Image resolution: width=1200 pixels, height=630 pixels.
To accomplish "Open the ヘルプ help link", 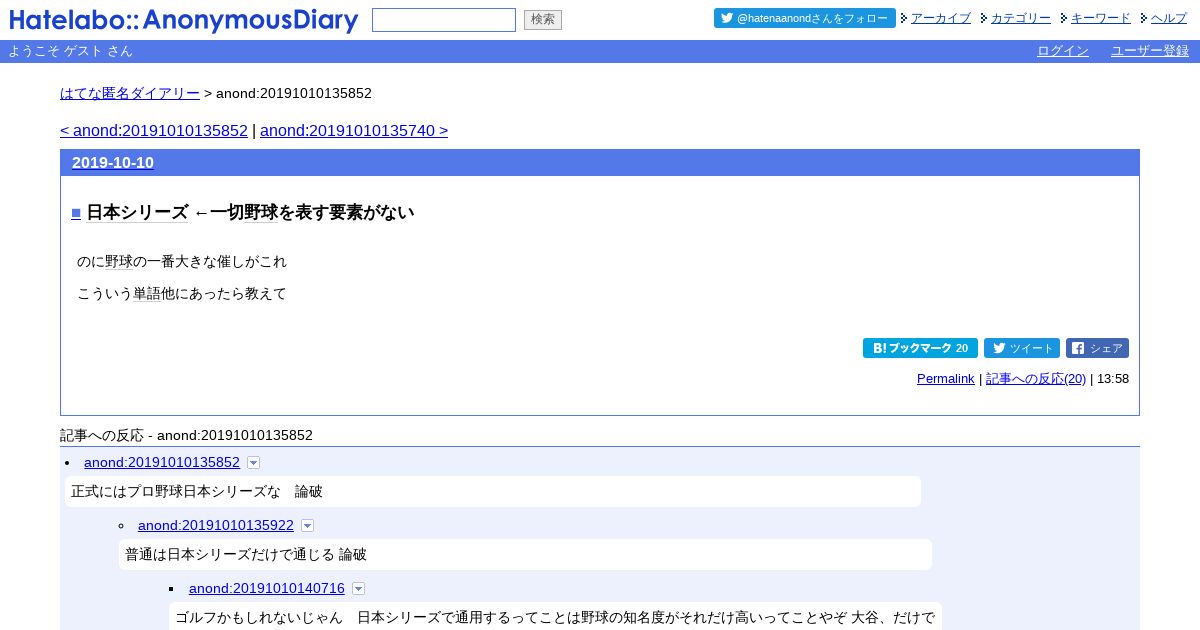I will [x=1169, y=18].
